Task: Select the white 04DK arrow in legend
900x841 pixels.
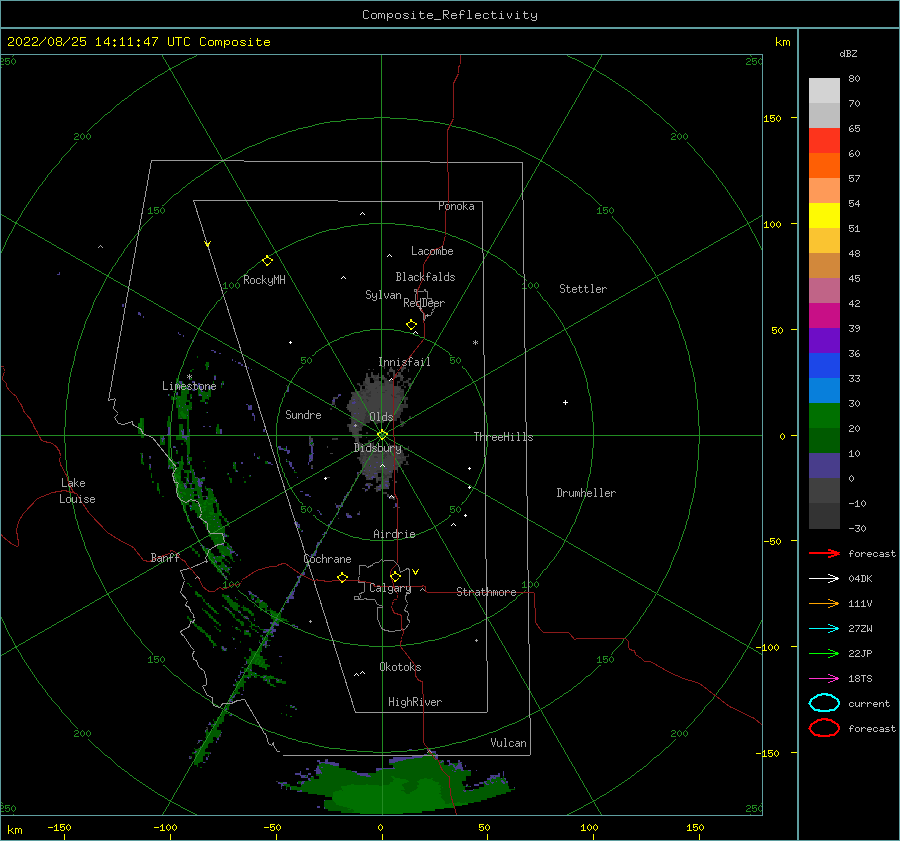Action: pyautogui.click(x=824, y=579)
